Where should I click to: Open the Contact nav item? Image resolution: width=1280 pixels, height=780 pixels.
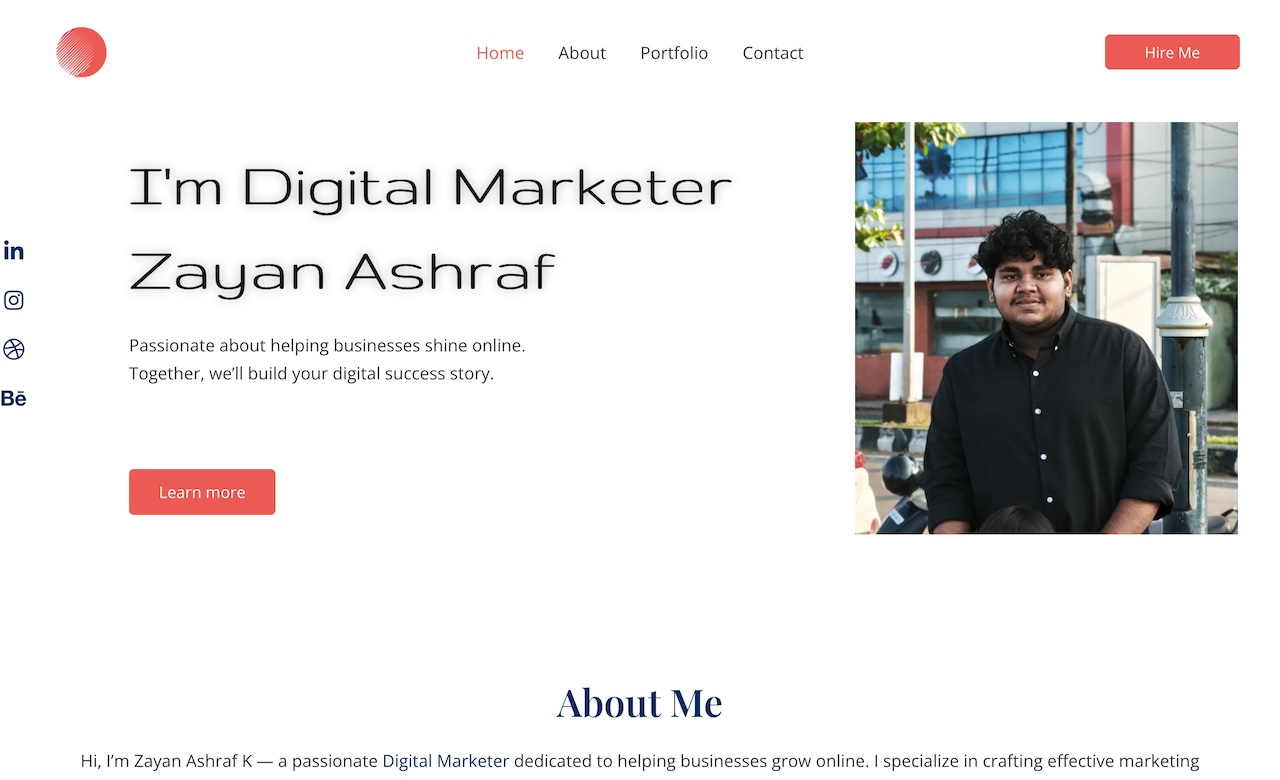tap(773, 53)
